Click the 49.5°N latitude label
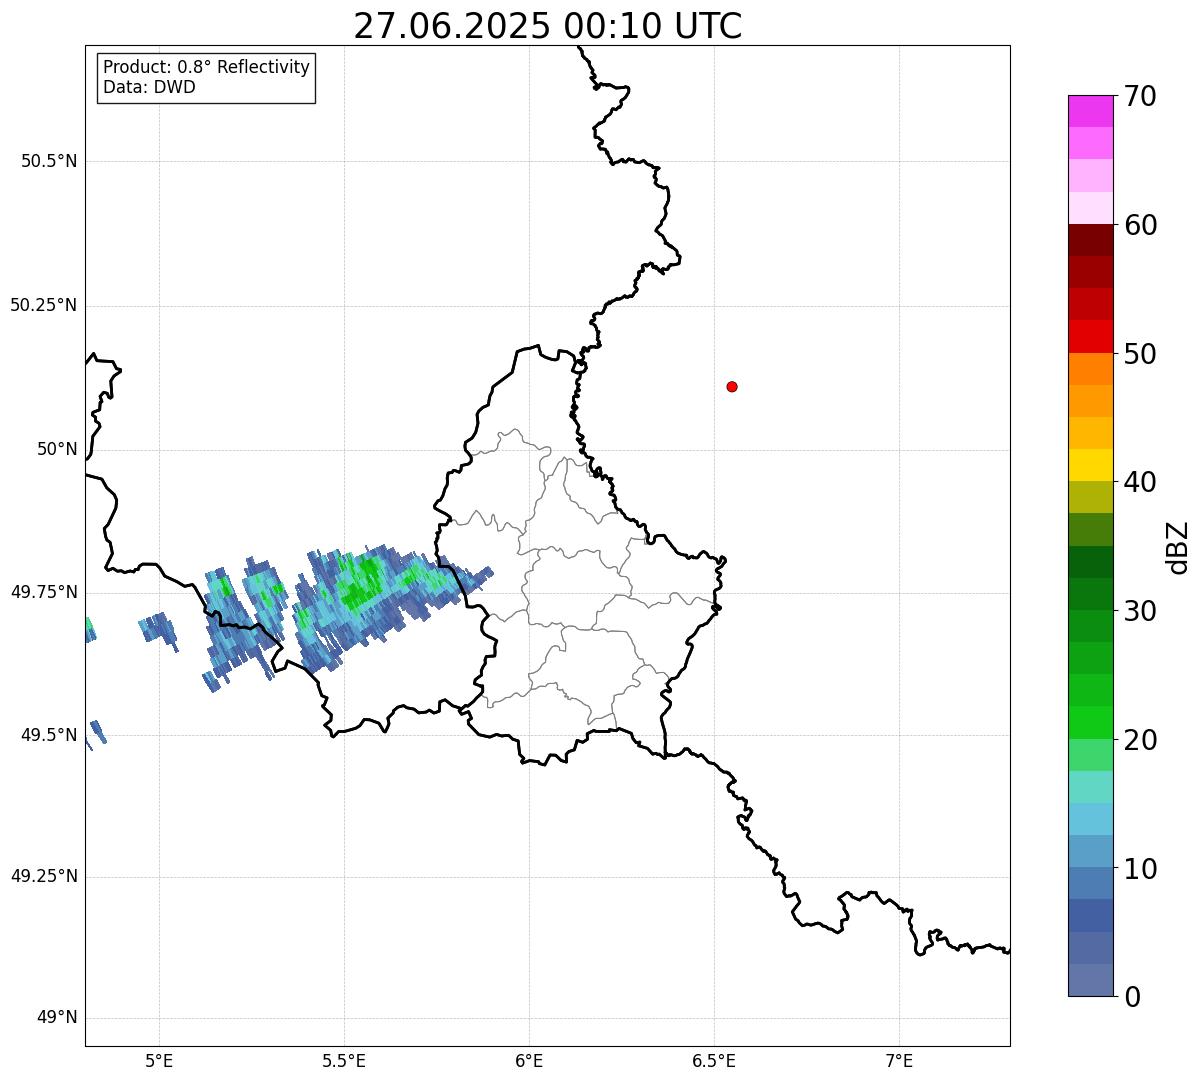Image resolution: width=1202 pixels, height=1081 pixels. point(48,735)
